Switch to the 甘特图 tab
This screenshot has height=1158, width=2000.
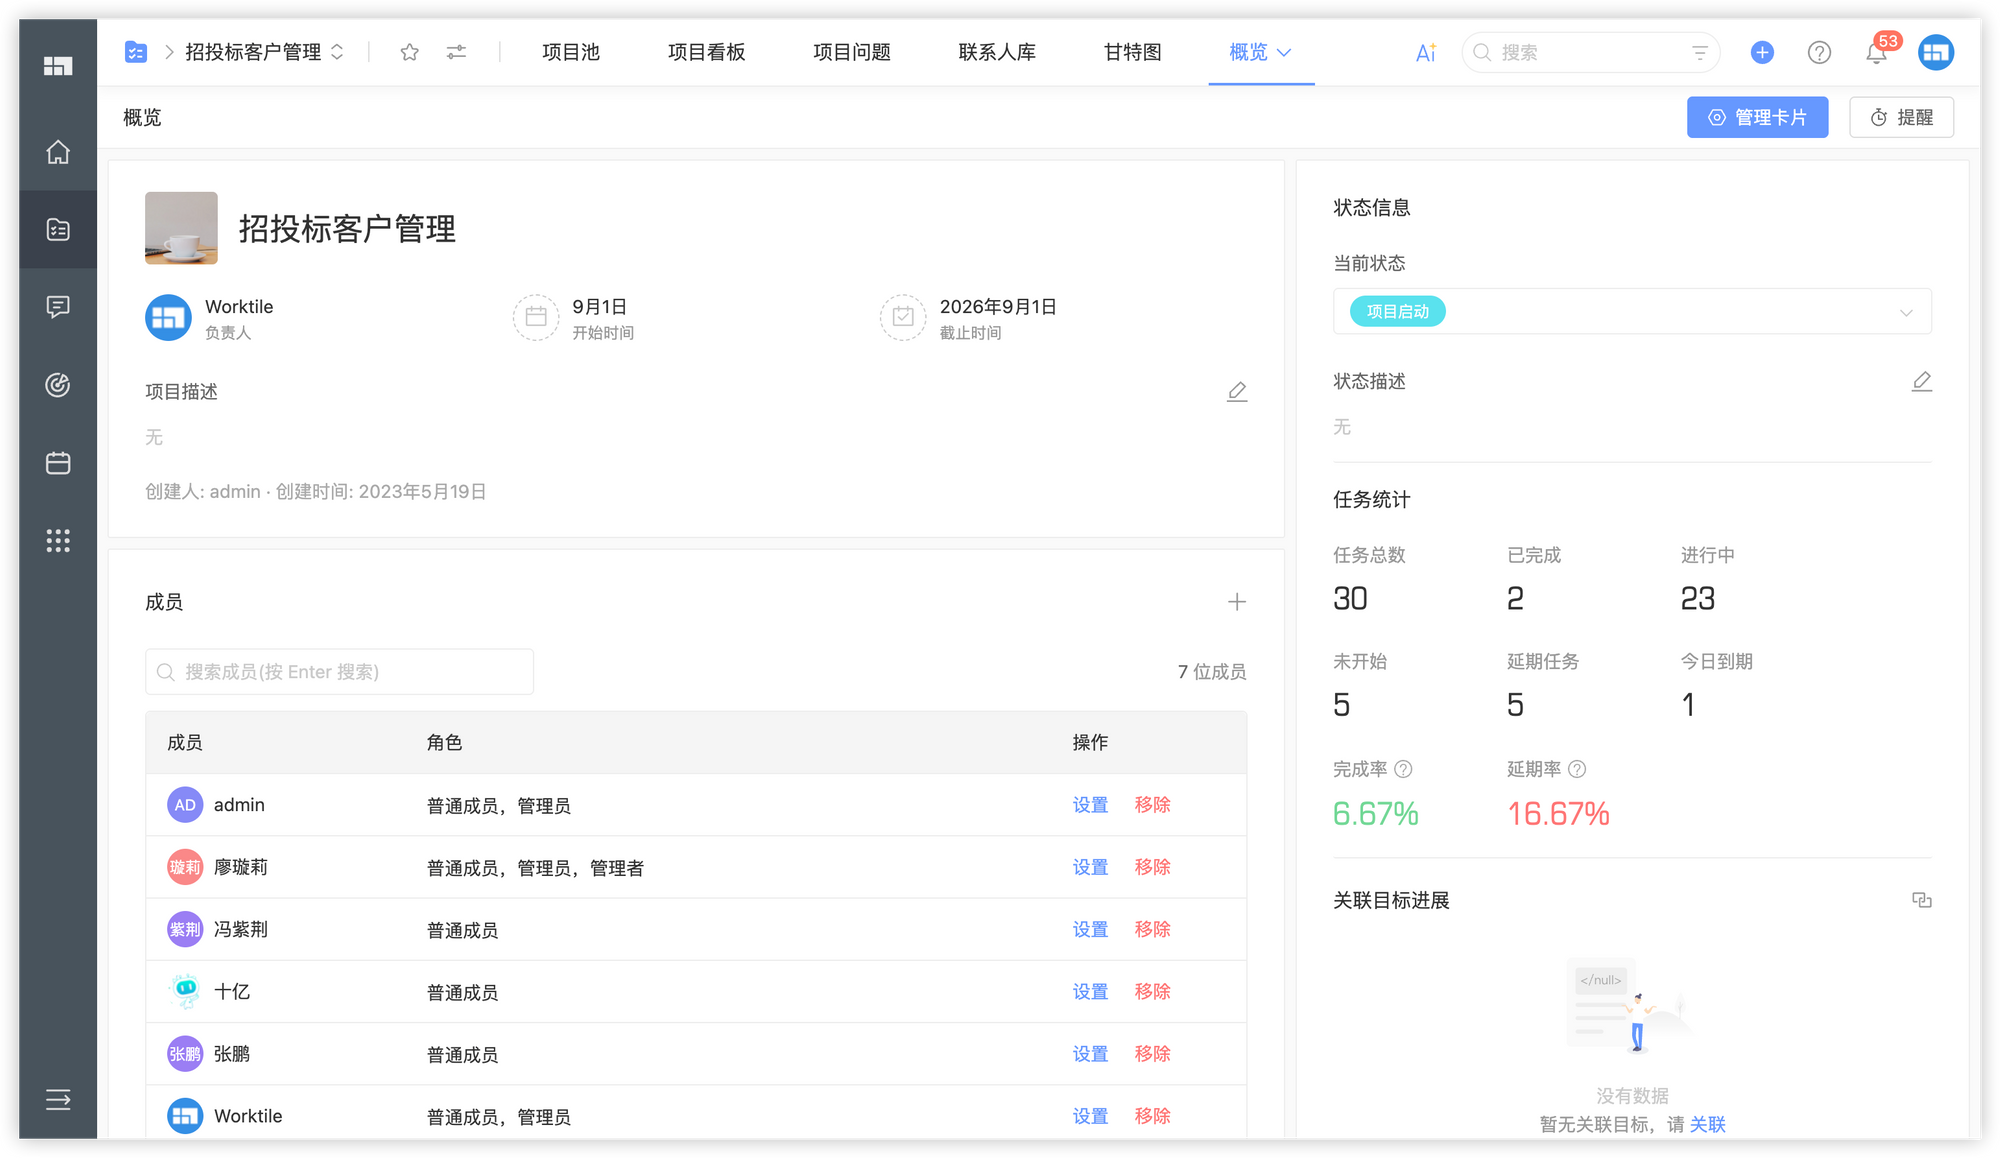click(x=1131, y=52)
